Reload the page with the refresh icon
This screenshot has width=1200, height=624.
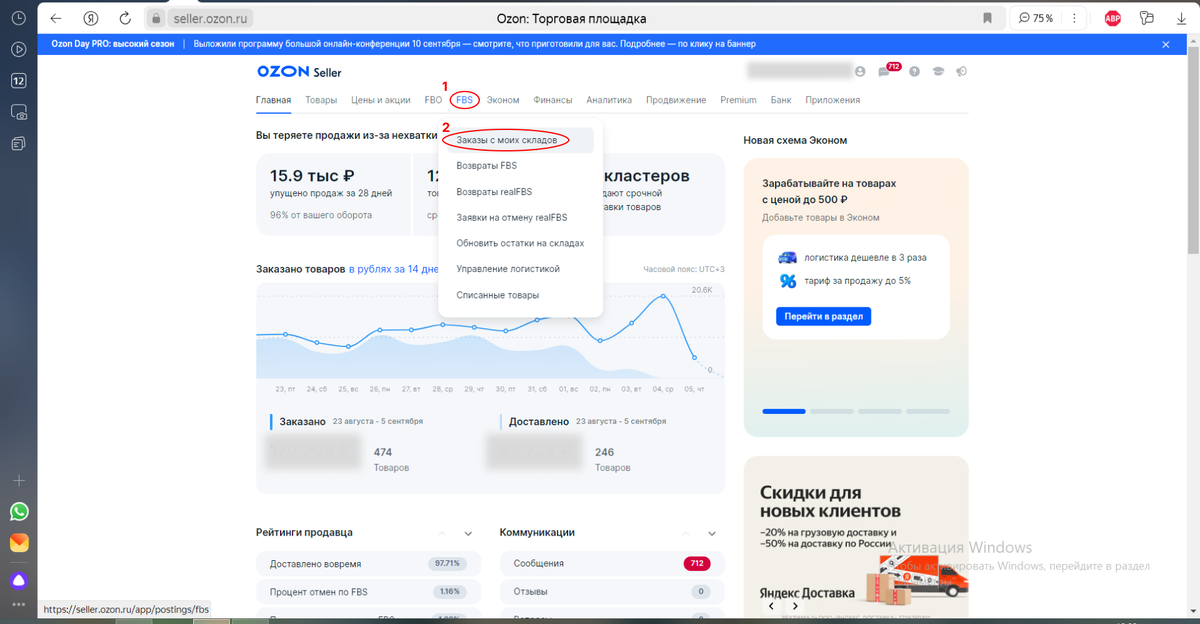pyautogui.click(x=124, y=17)
